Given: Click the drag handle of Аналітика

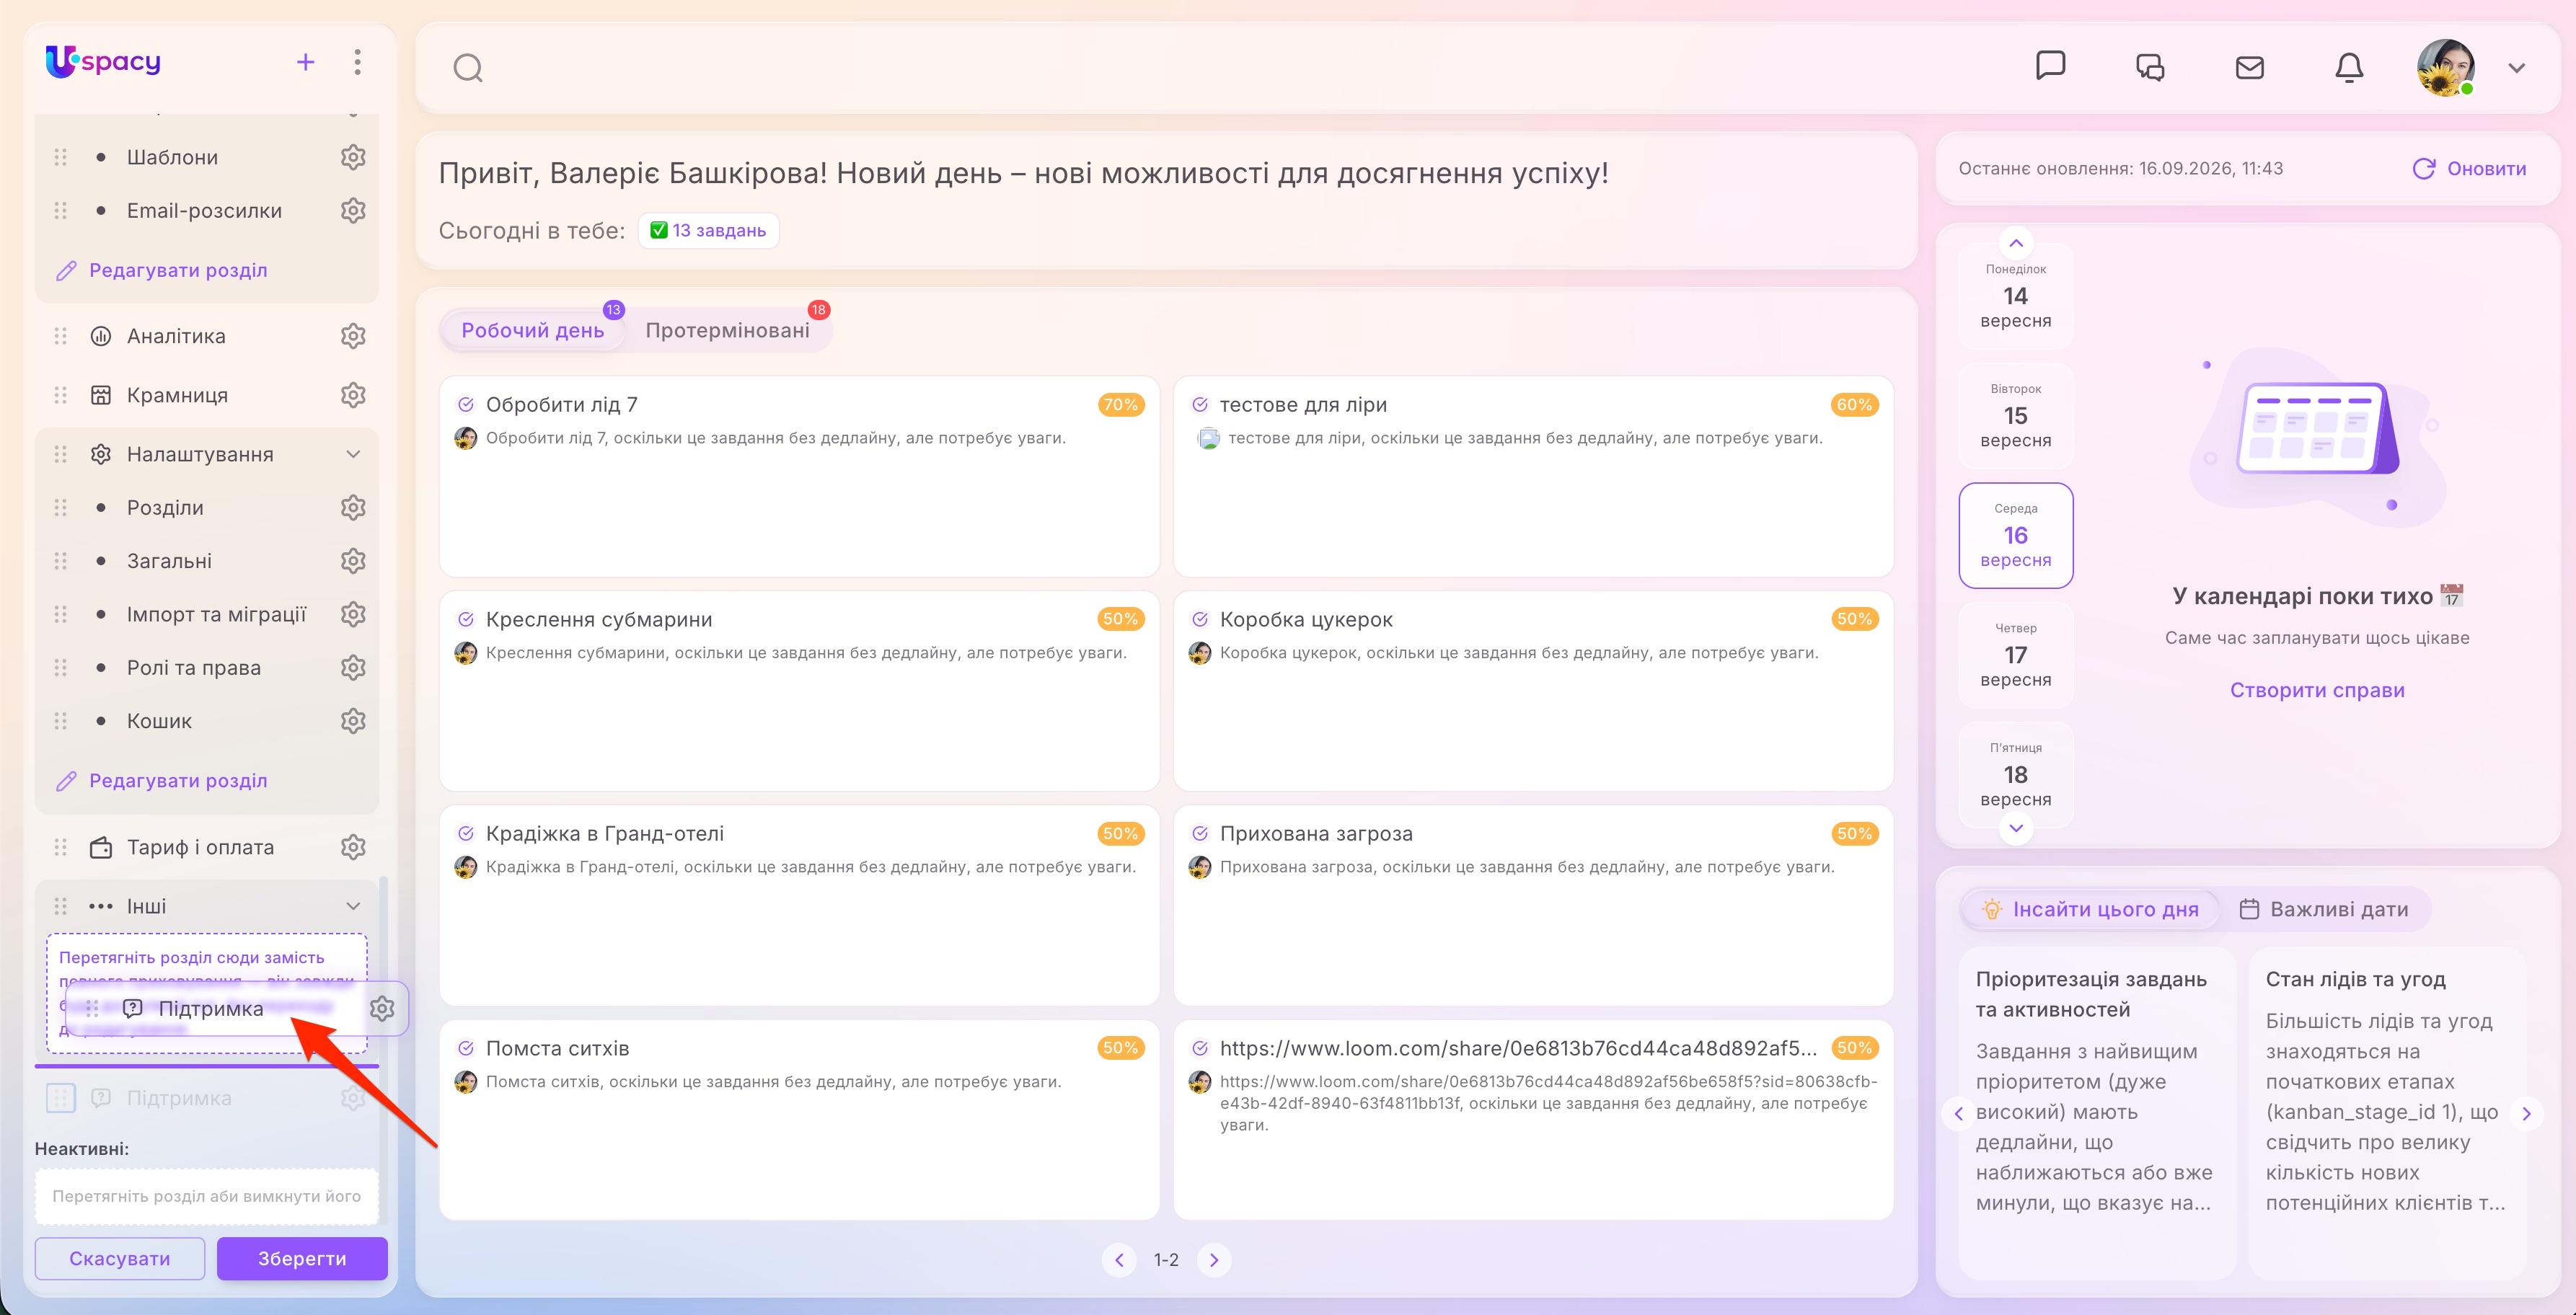Looking at the screenshot, I should click(x=61, y=336).
